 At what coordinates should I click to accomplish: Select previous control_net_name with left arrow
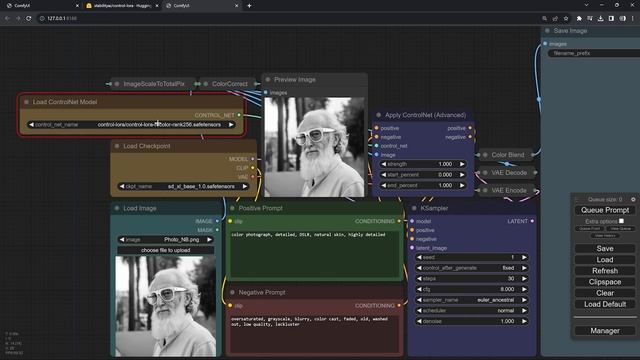tap(31, 124)
